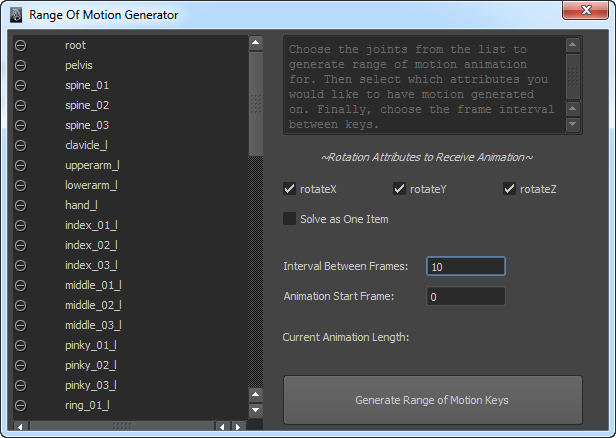Screen dimensions: 616x438
Task: Click the circle-minus icon beside pinky_01_l
Action: pyautogui.click(x=20, y=346)
